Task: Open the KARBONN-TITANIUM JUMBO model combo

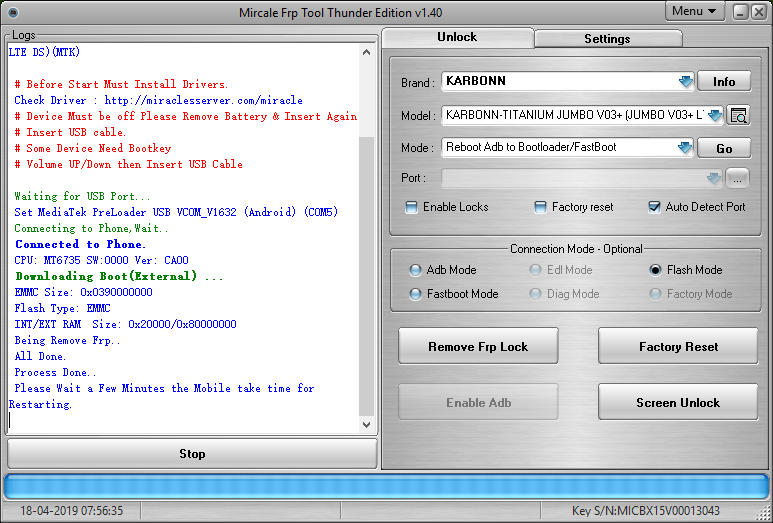Action: (x=582, y=116)
